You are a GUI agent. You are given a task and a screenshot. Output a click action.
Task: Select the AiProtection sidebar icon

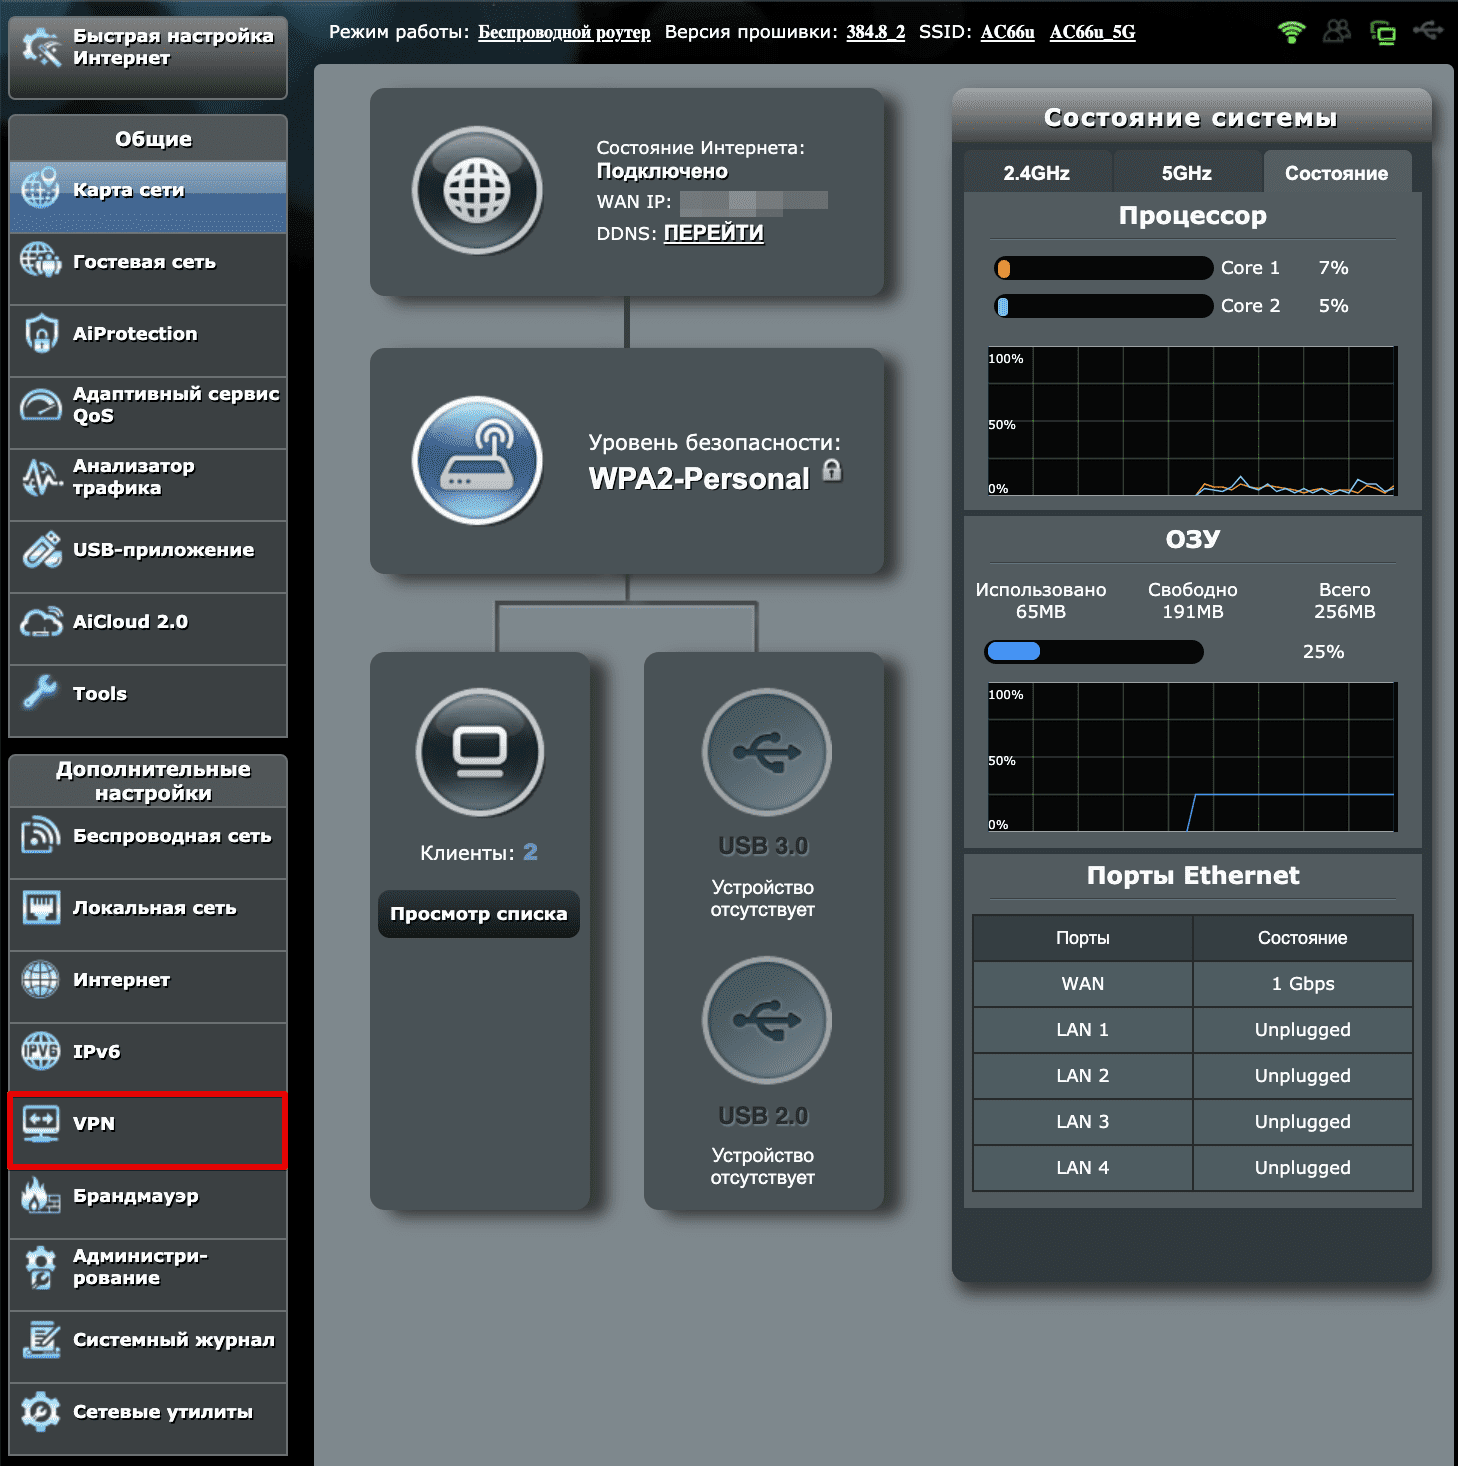(x=41, y=334)
